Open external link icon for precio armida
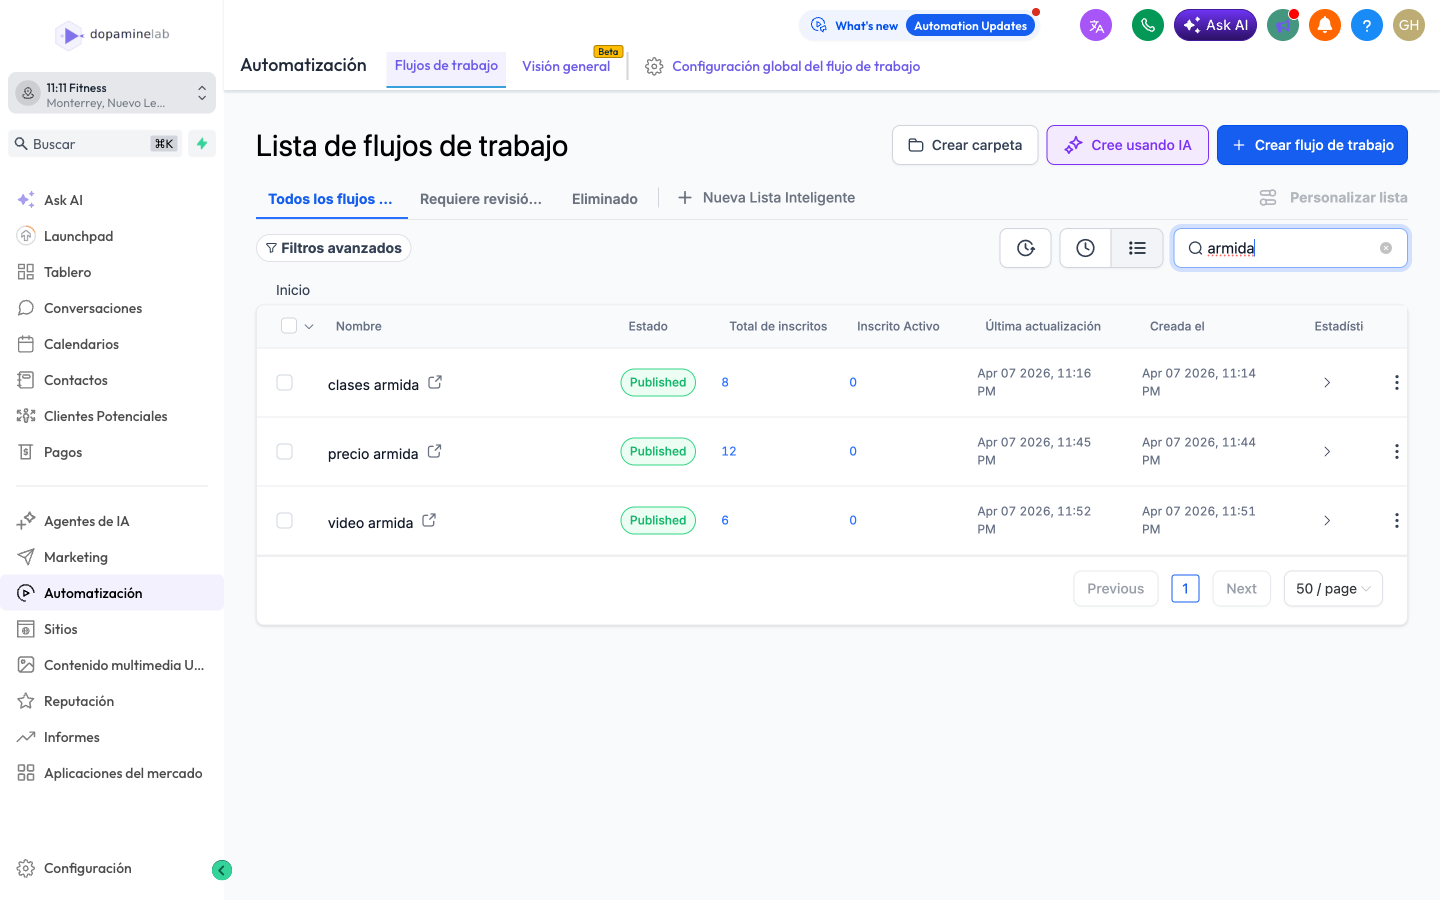 435,451
